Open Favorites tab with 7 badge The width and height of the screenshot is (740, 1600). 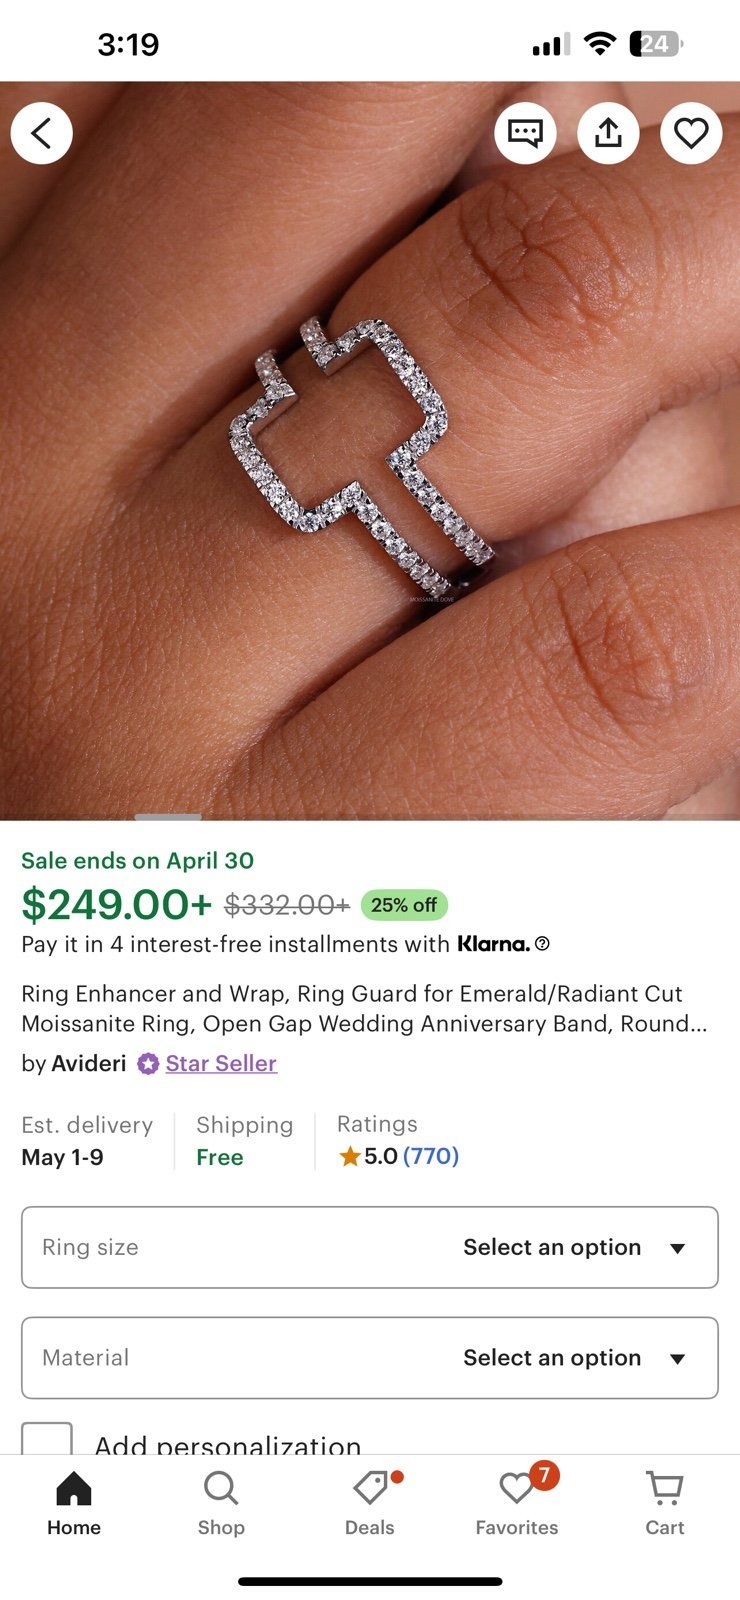coord(517,1502)
